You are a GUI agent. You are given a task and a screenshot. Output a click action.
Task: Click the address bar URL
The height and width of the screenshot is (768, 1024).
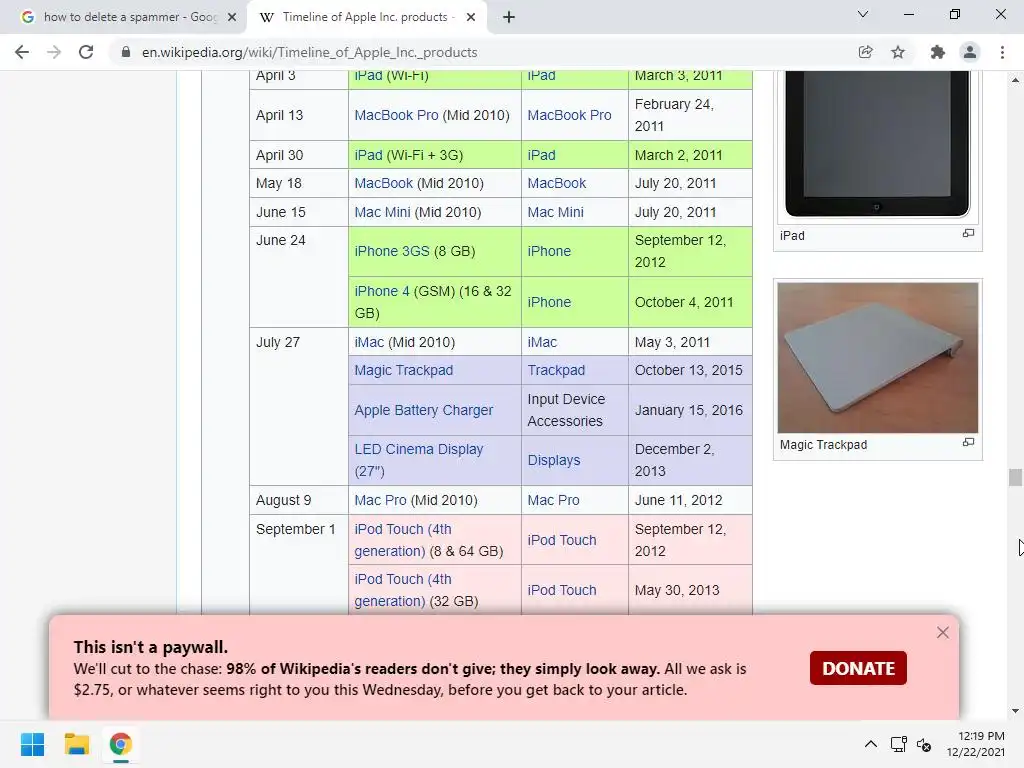coord(310,52)
